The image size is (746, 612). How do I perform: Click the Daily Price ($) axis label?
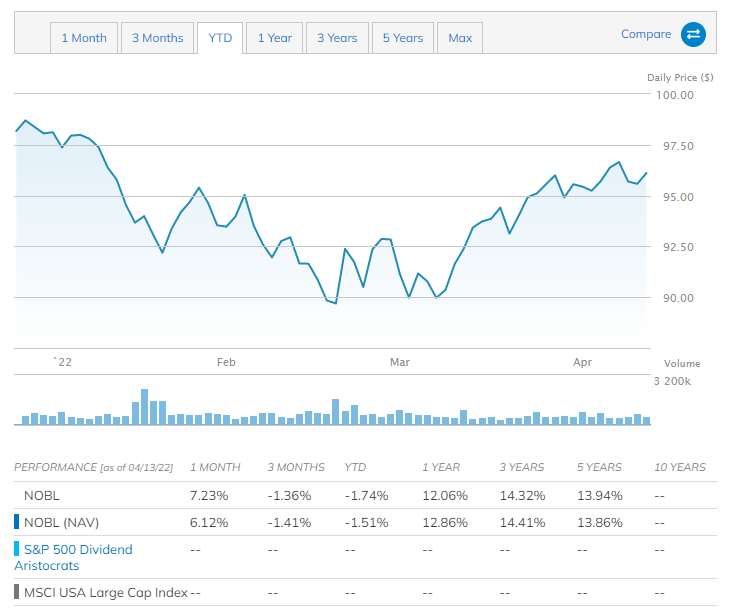click(680, 78)
